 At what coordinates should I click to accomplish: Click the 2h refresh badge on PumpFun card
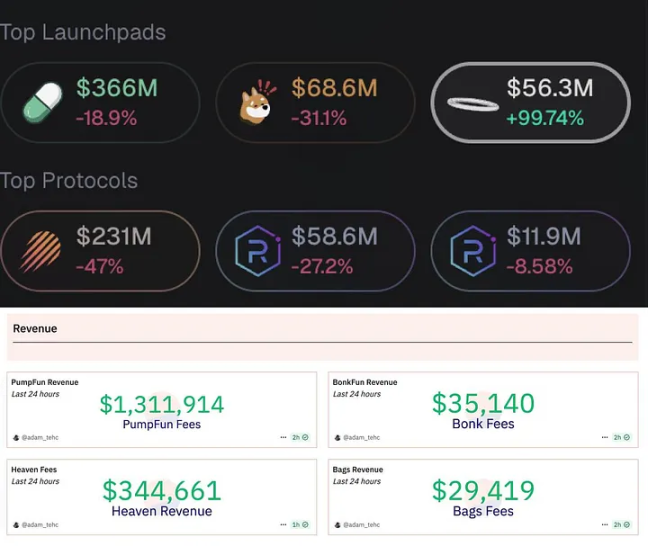300,437
